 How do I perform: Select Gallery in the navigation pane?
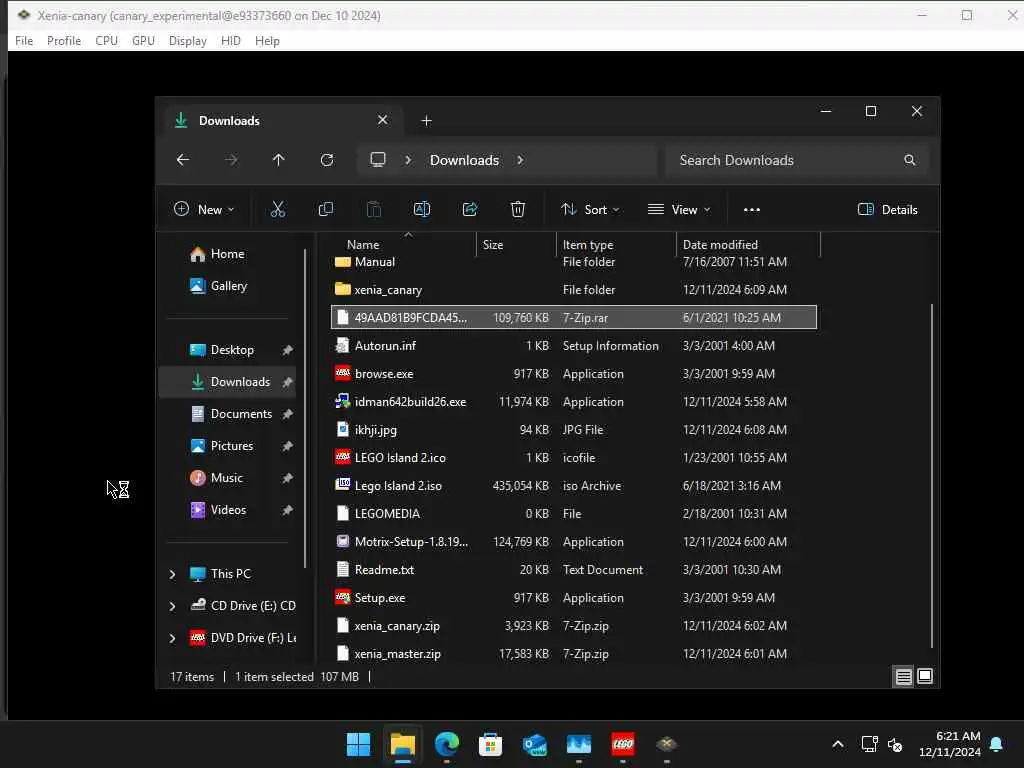pyautogui.click(x=227, y=286)
